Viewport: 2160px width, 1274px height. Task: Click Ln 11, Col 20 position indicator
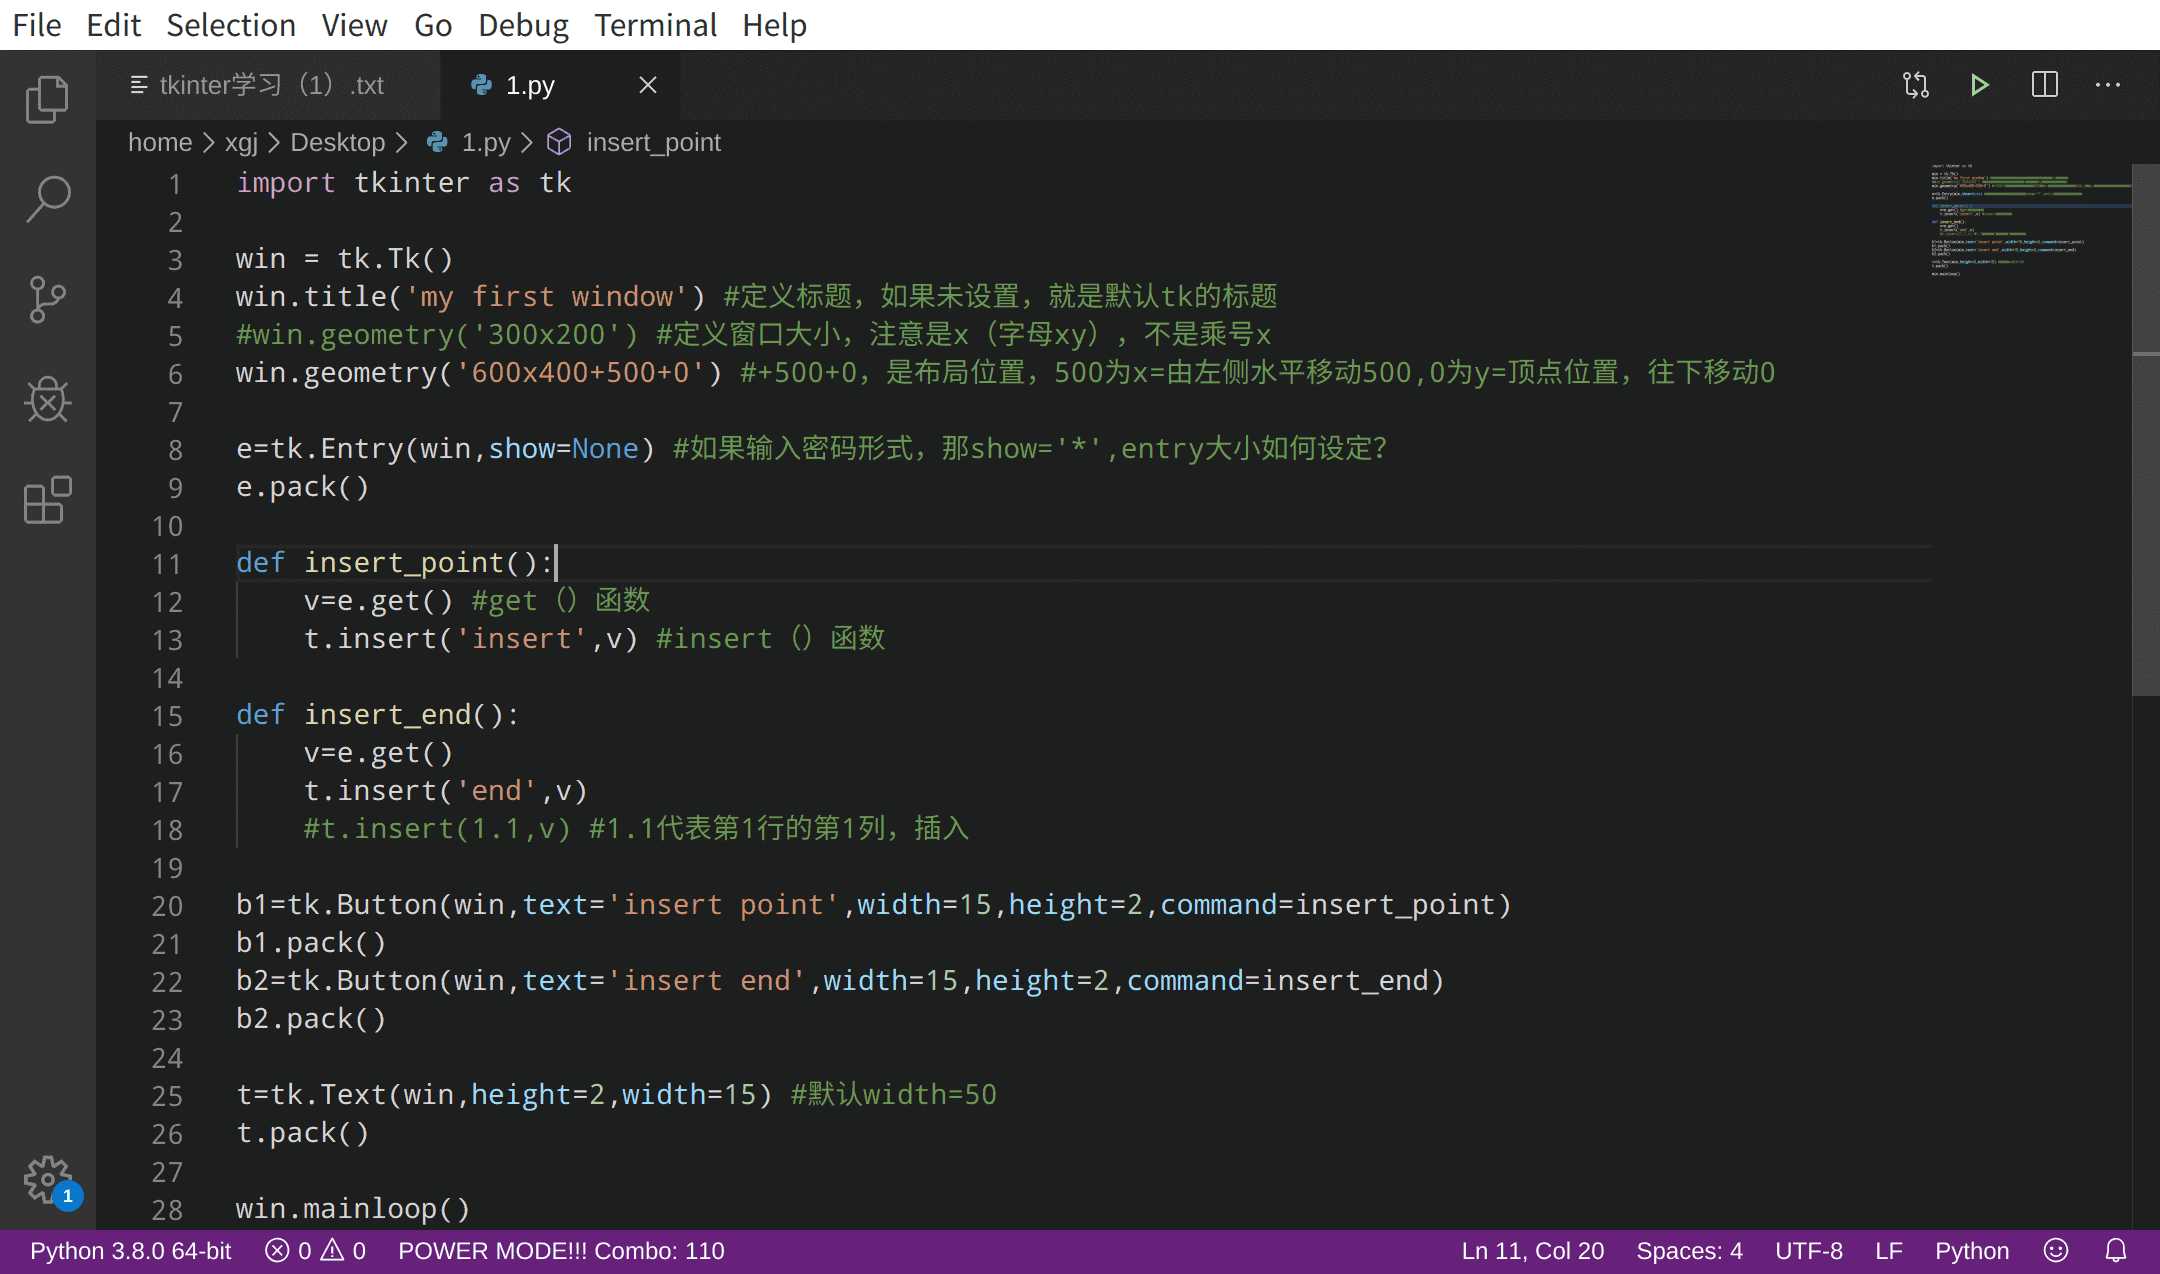(x=1532, y=1251)
